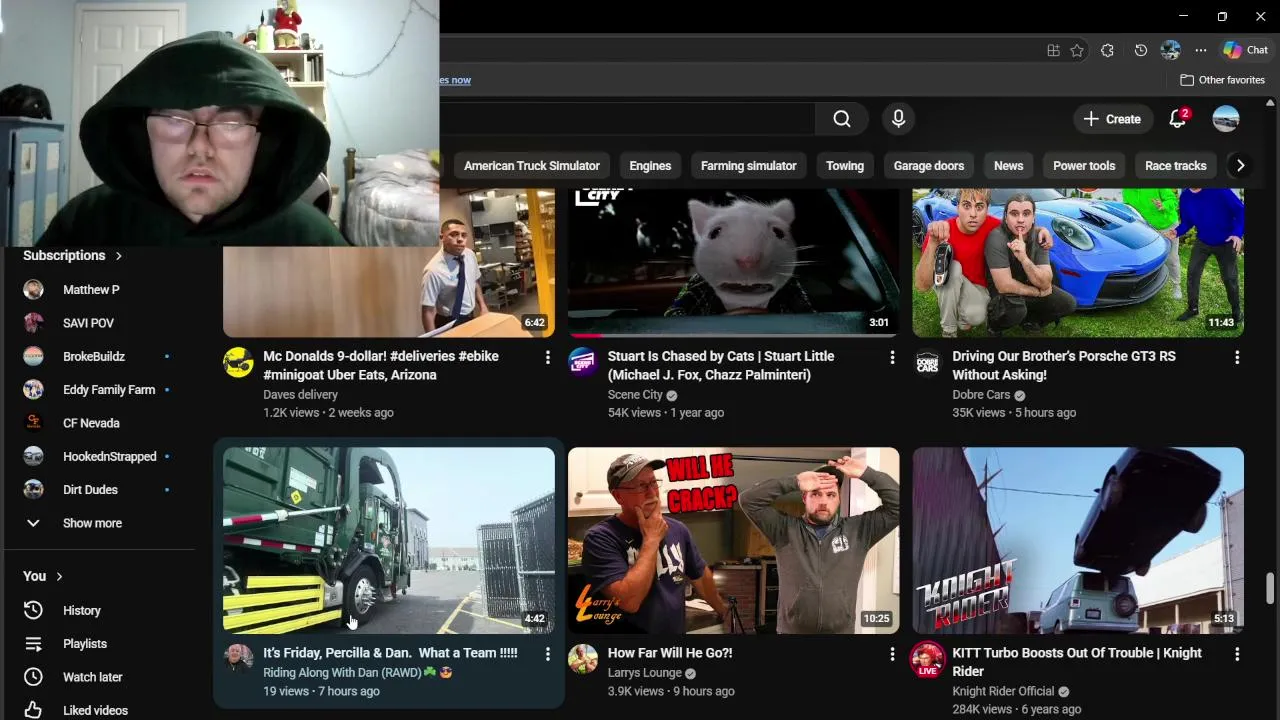
Task: Select Towing filter chip
Action: click(845, 166)
